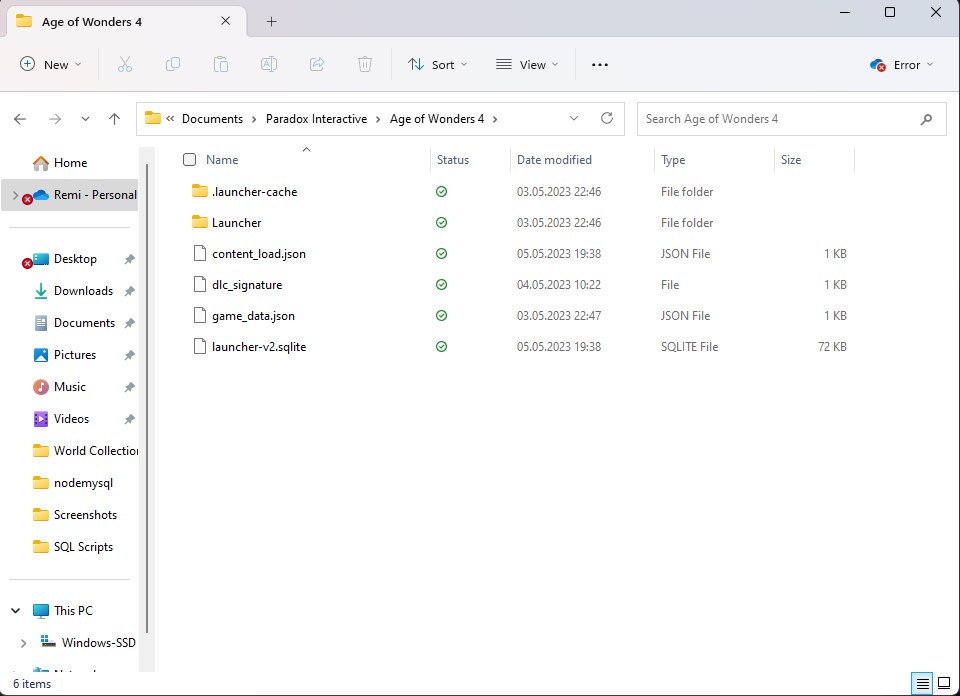Select the Age of Wonders 4 tab

(x=126, y=22)
